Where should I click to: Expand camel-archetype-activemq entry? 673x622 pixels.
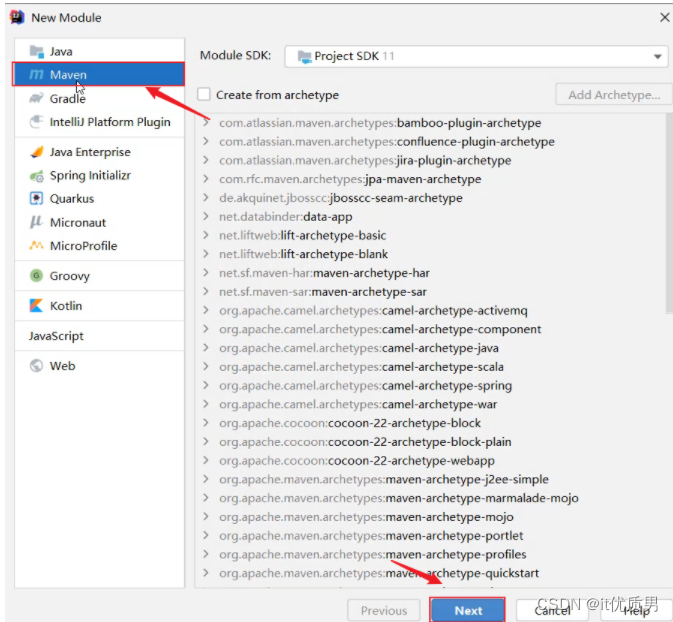[x=206, y=310]
